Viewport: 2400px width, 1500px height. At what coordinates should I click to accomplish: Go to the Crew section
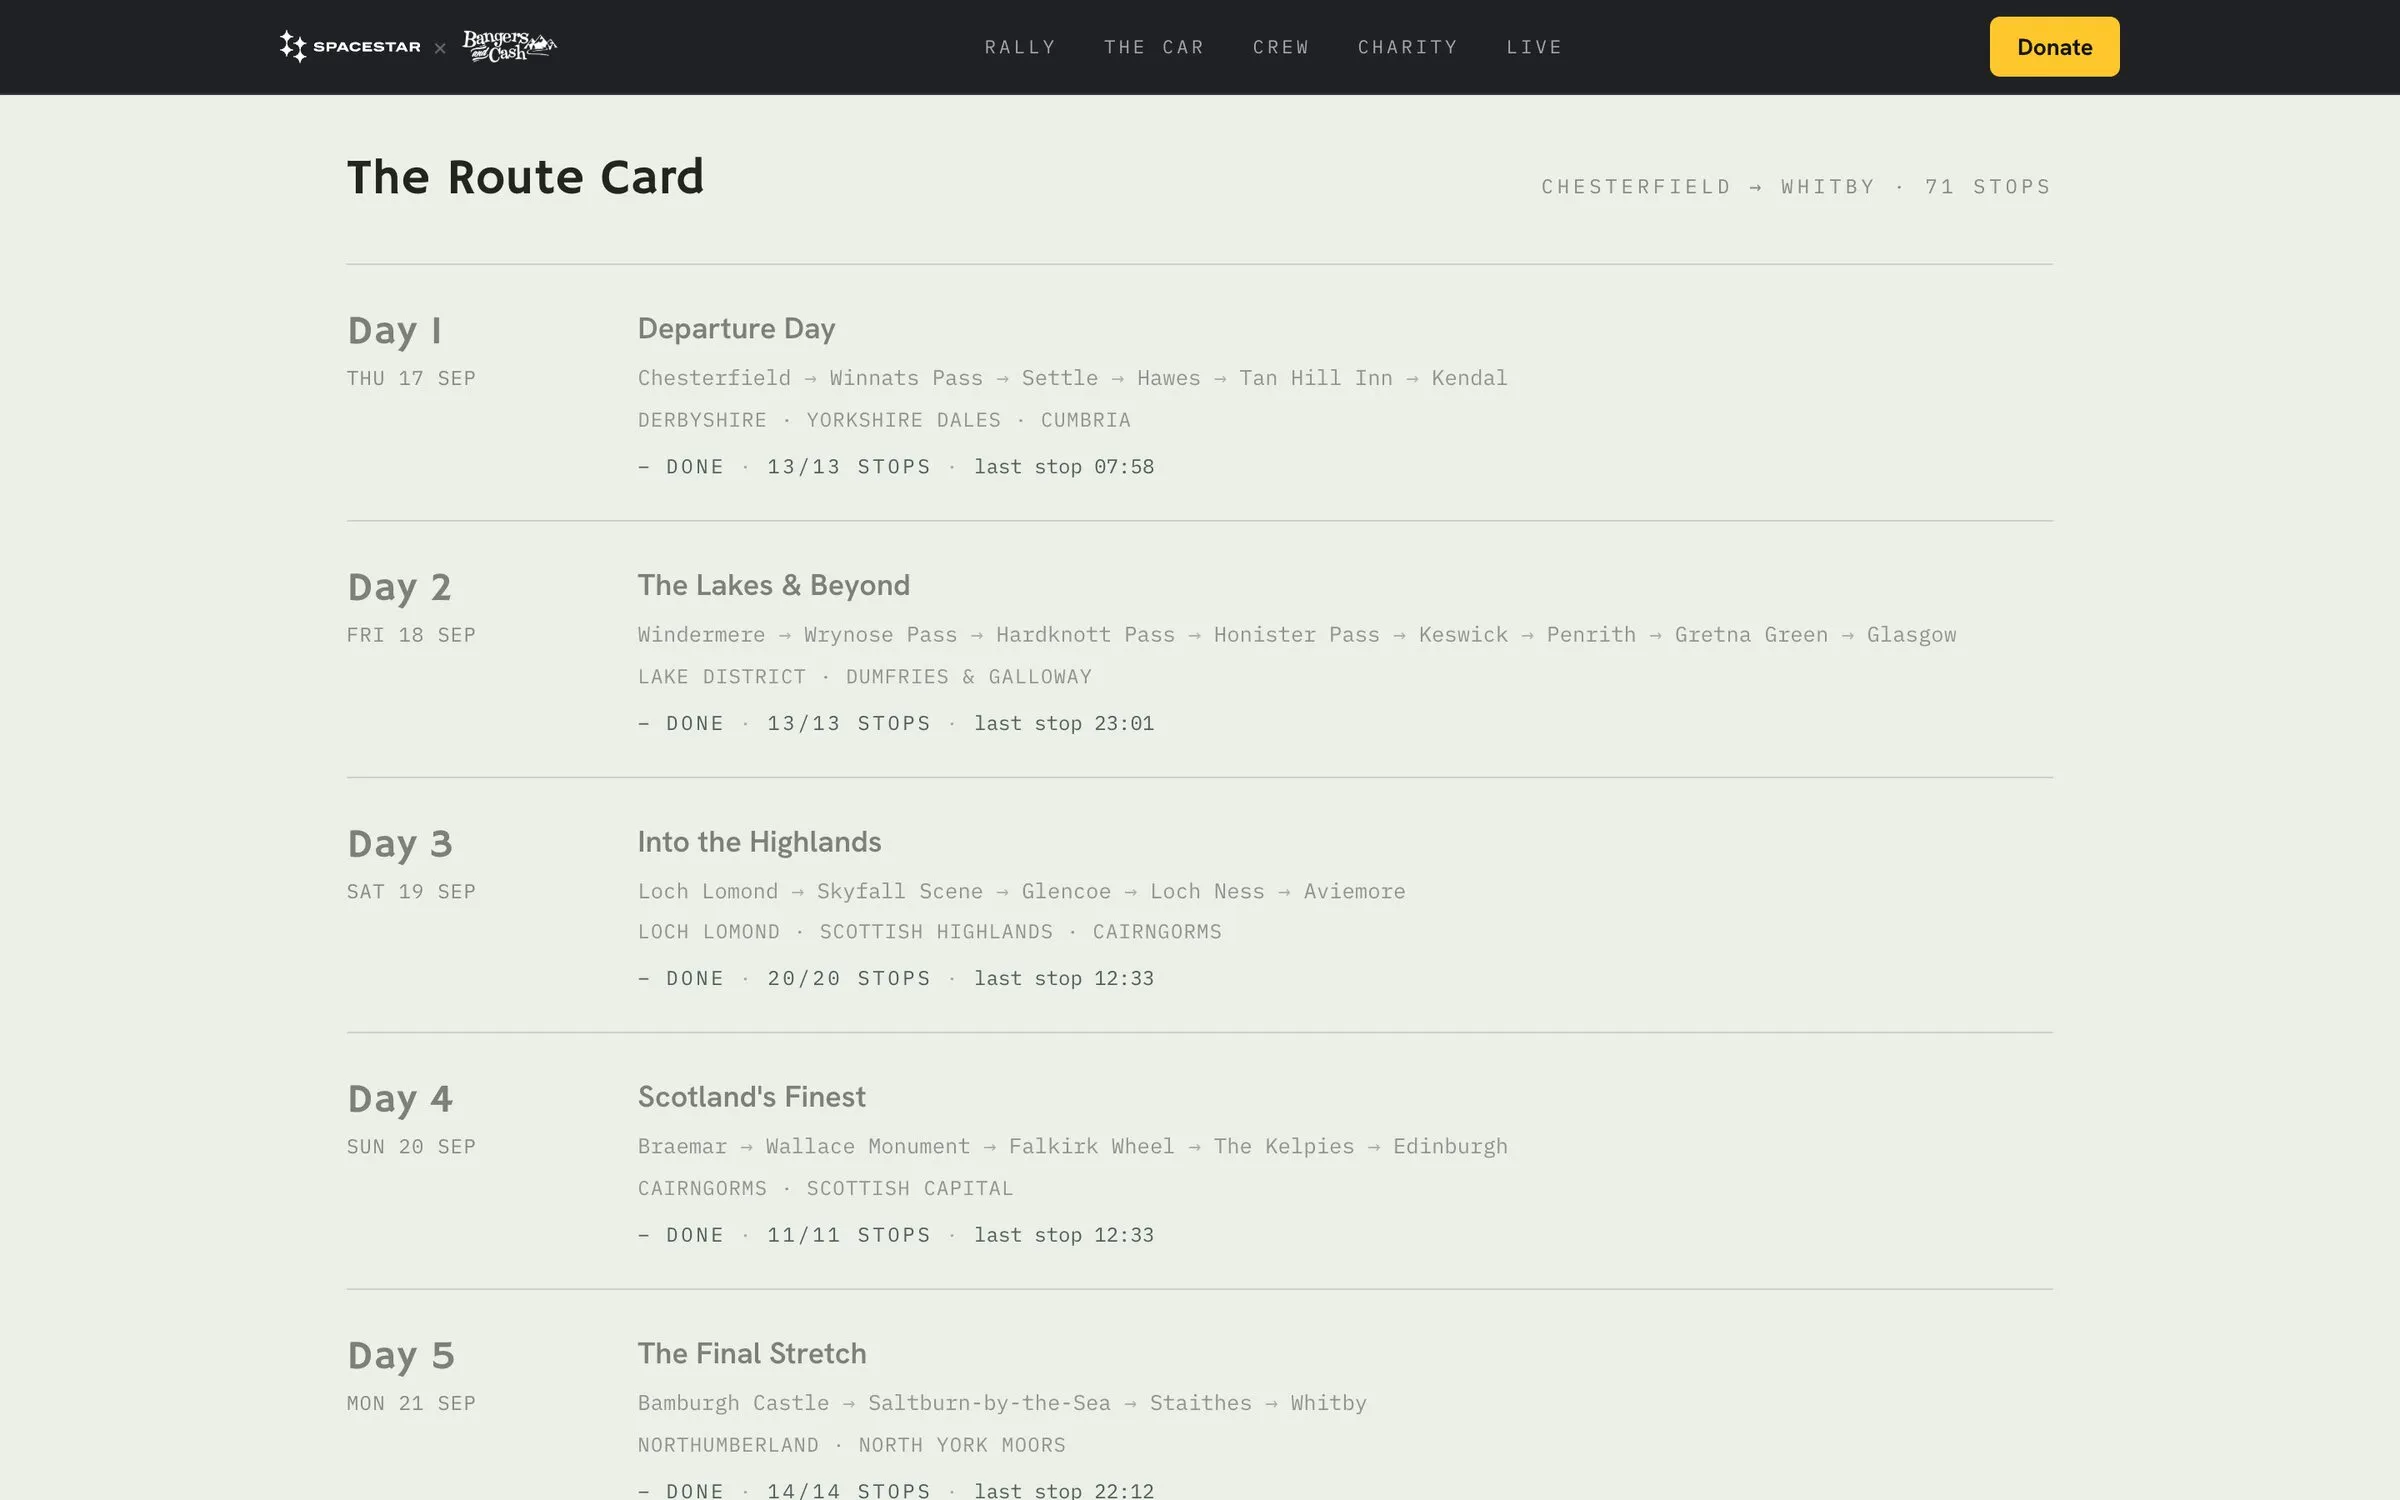pyautogui.click(x=1281, y=47)
